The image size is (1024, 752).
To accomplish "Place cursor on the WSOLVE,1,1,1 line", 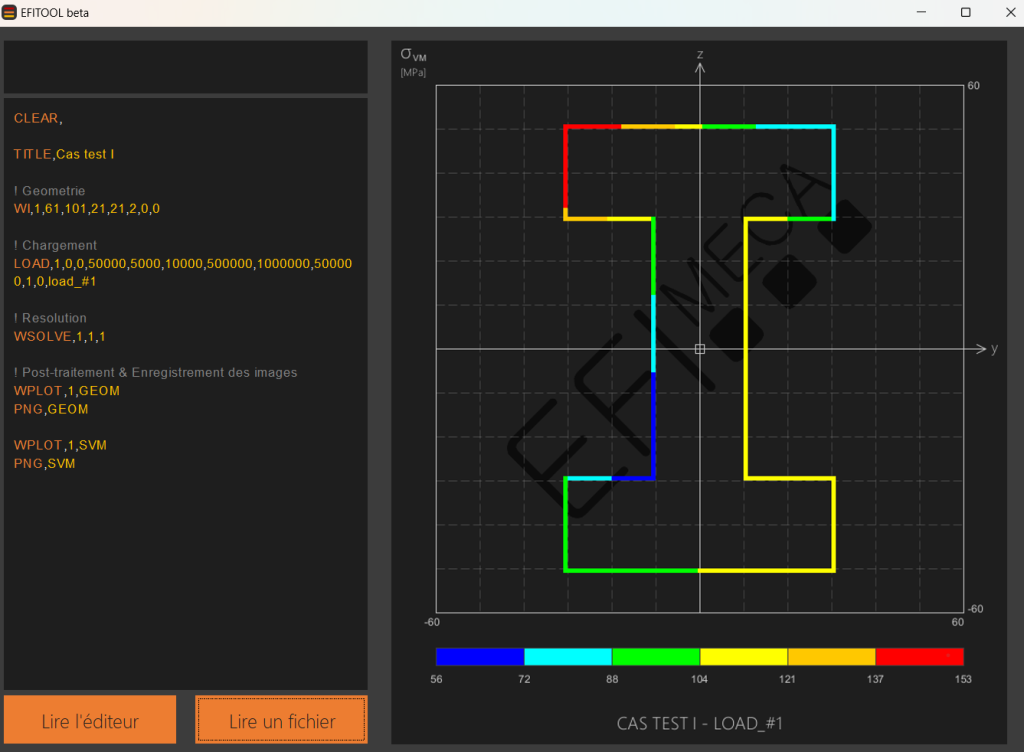I will pyautogui.click(x=59, y=336).
